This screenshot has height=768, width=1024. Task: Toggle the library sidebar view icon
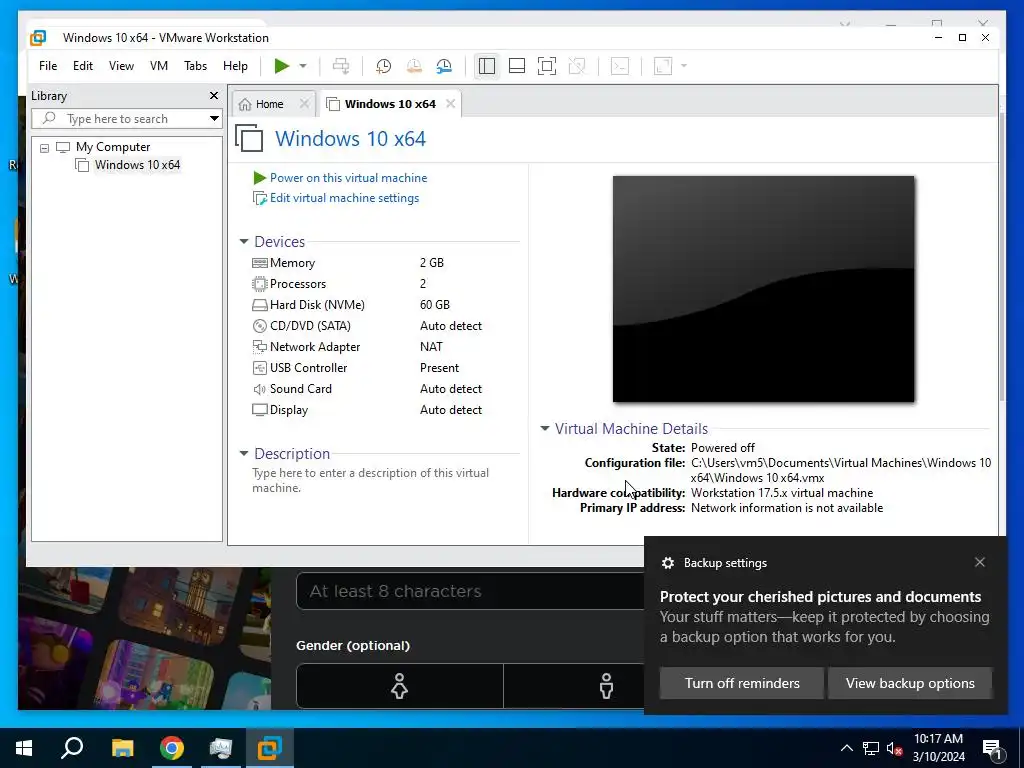487,66
